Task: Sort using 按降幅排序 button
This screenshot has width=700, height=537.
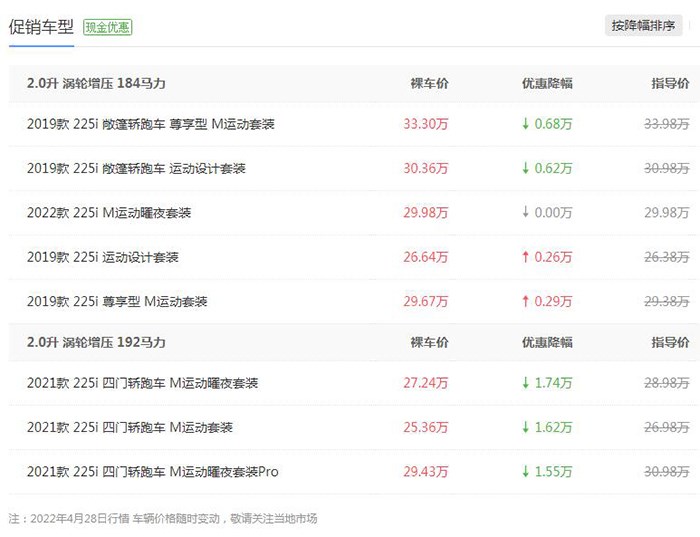Action: pos(643,25)
